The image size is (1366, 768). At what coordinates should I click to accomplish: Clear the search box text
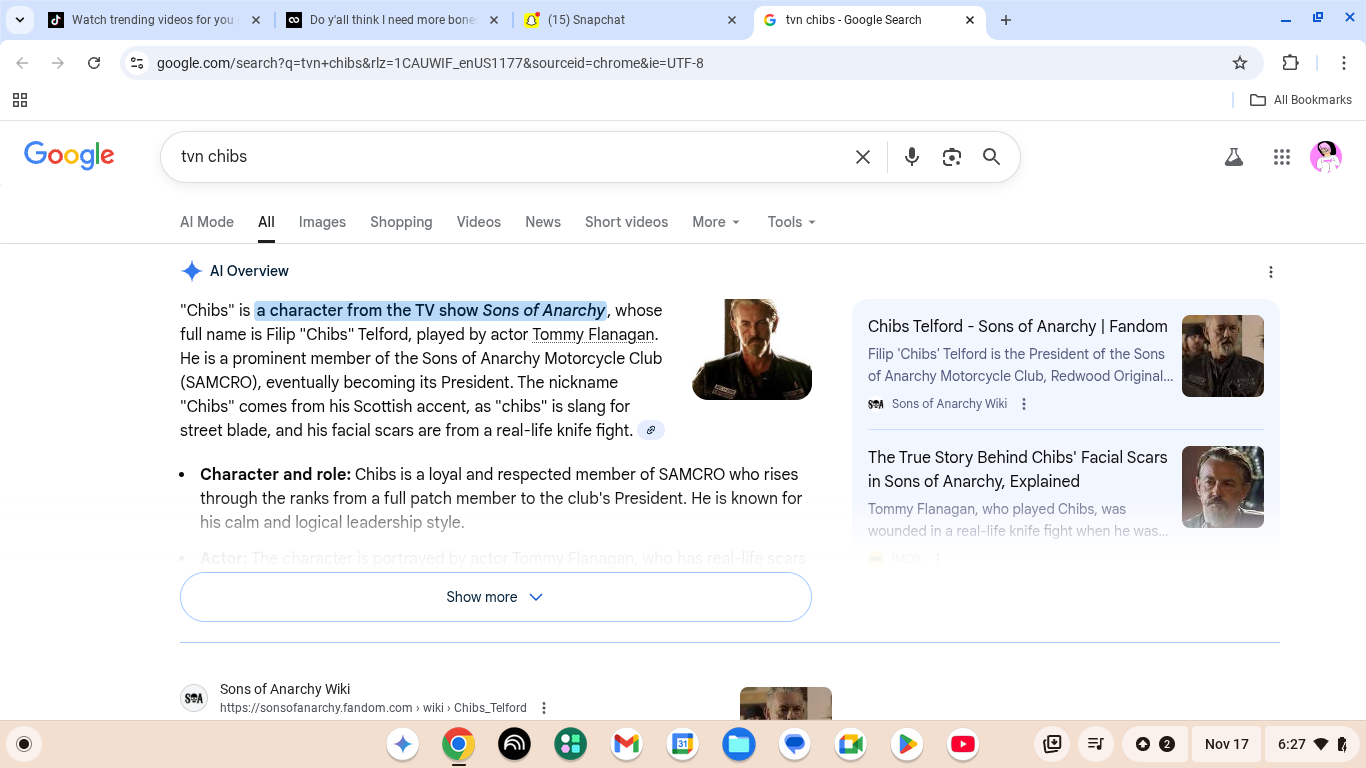click(x=862, y=157)
